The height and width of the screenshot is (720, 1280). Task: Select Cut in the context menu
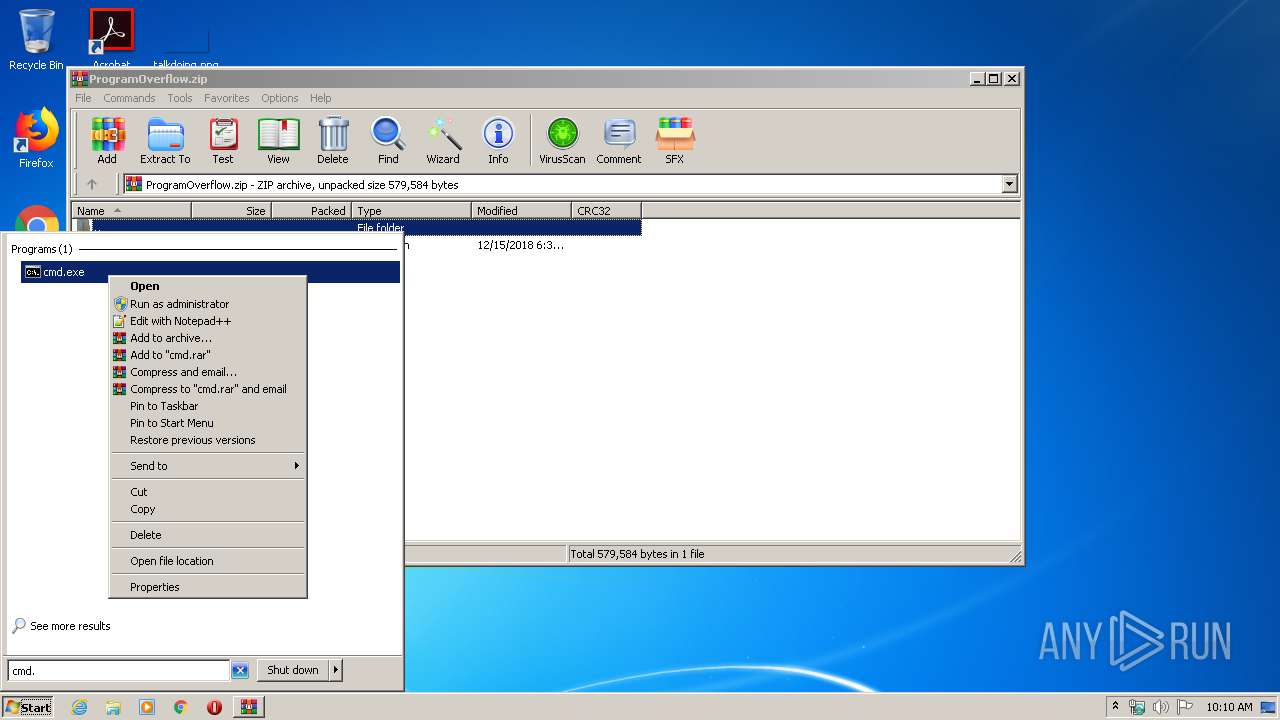click(208, 492)
